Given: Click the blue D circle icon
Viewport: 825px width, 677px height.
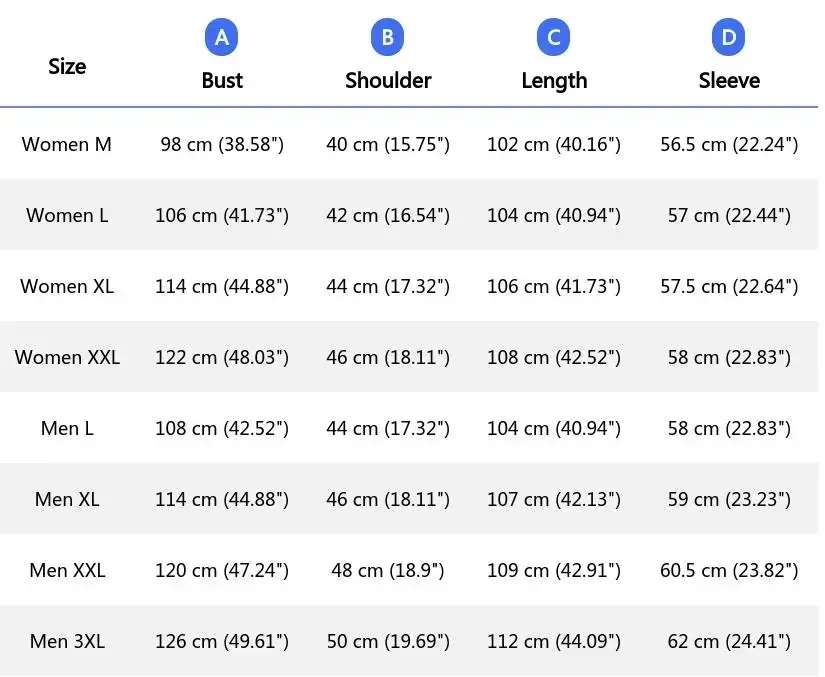Looking at the screenshot, I should click(x=728, y=38).
